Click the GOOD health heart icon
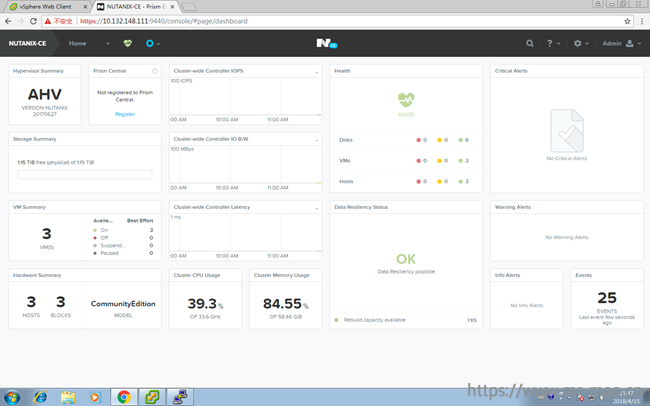The height and width of the screenshot is (406, 650). click(406, 100)
